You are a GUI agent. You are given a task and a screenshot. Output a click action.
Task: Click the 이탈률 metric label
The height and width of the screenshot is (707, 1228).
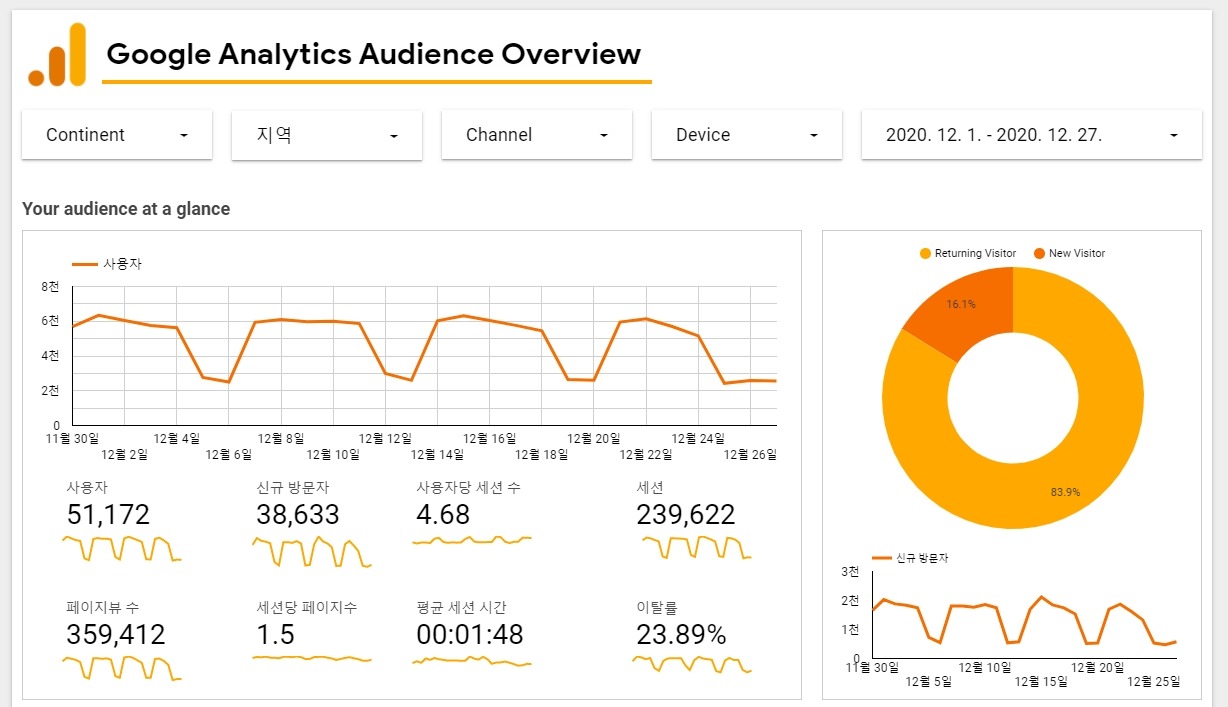657,607
